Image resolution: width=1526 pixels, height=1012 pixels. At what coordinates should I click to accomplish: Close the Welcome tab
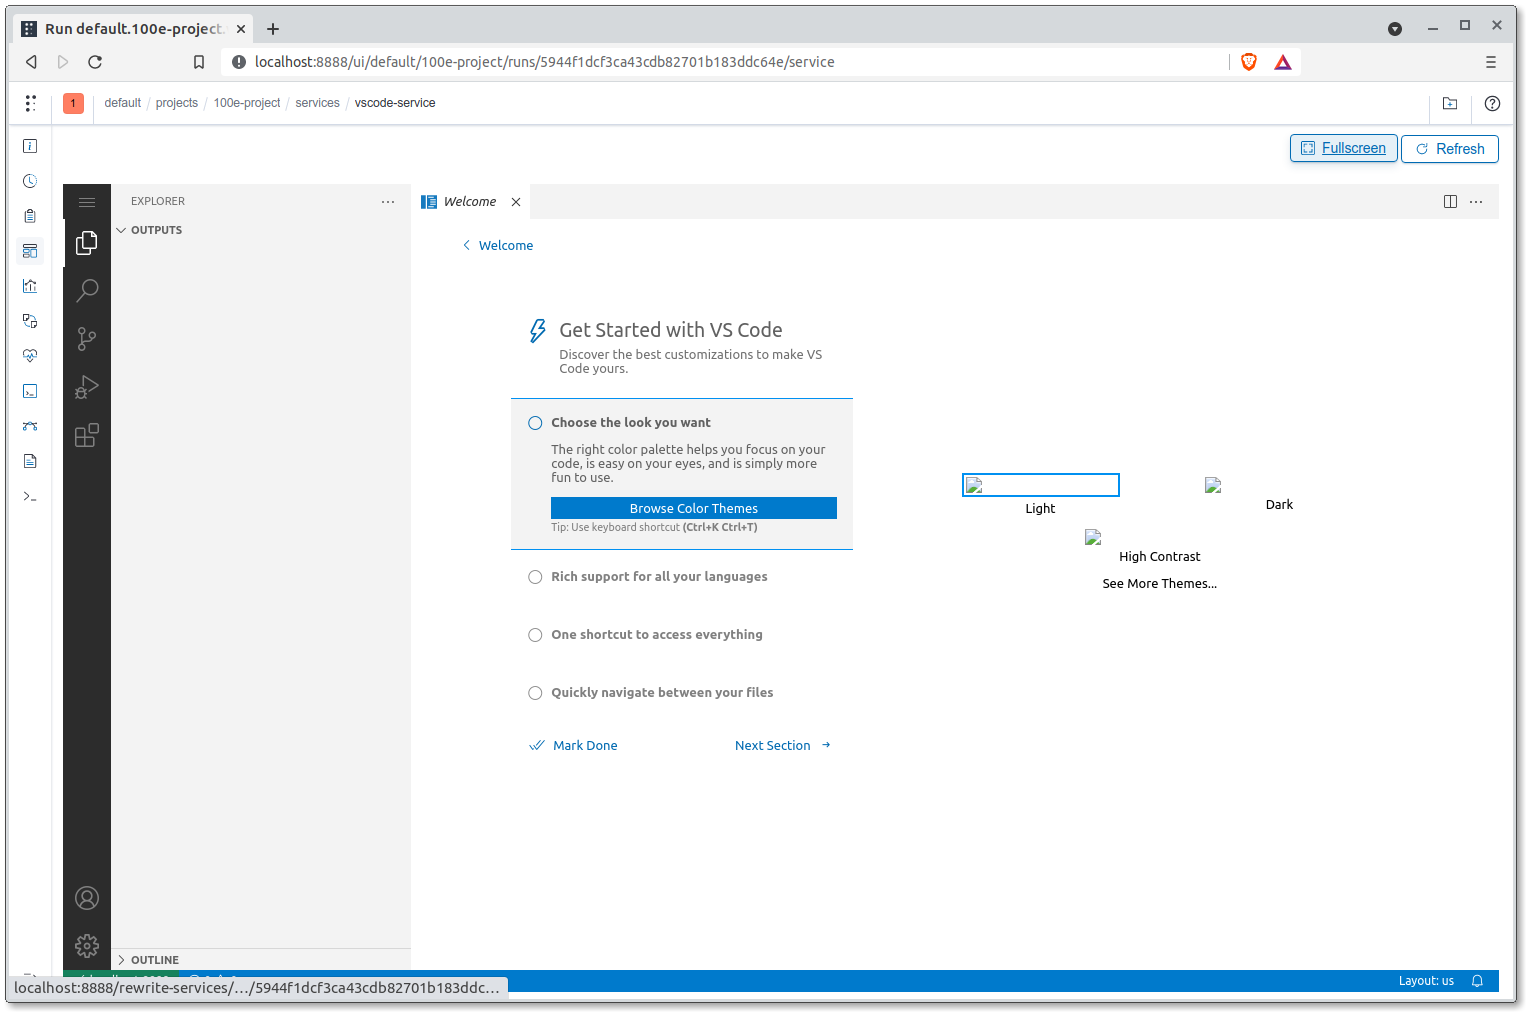pos(516,202)
